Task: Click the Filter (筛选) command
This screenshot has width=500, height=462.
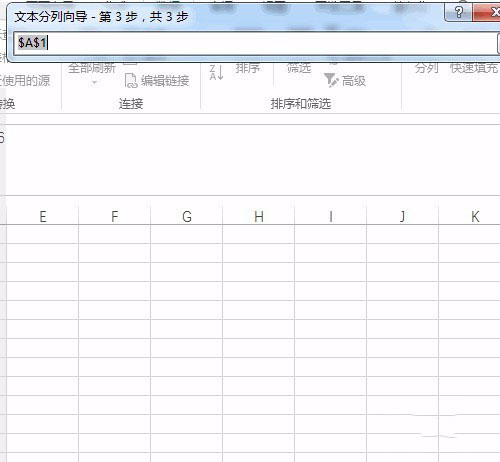Action: (x=299, y=68)
